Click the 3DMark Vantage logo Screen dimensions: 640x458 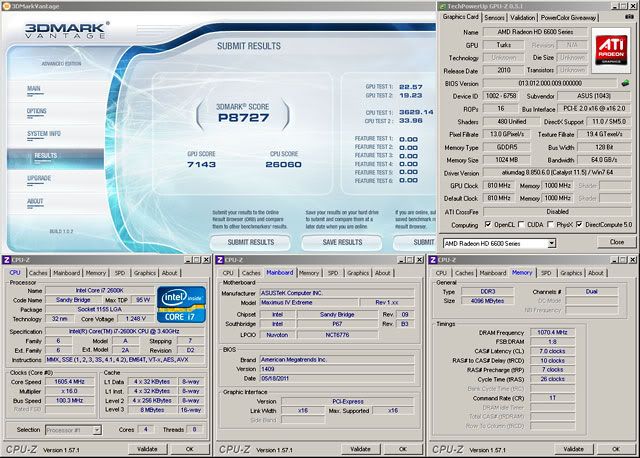(67, 31)
